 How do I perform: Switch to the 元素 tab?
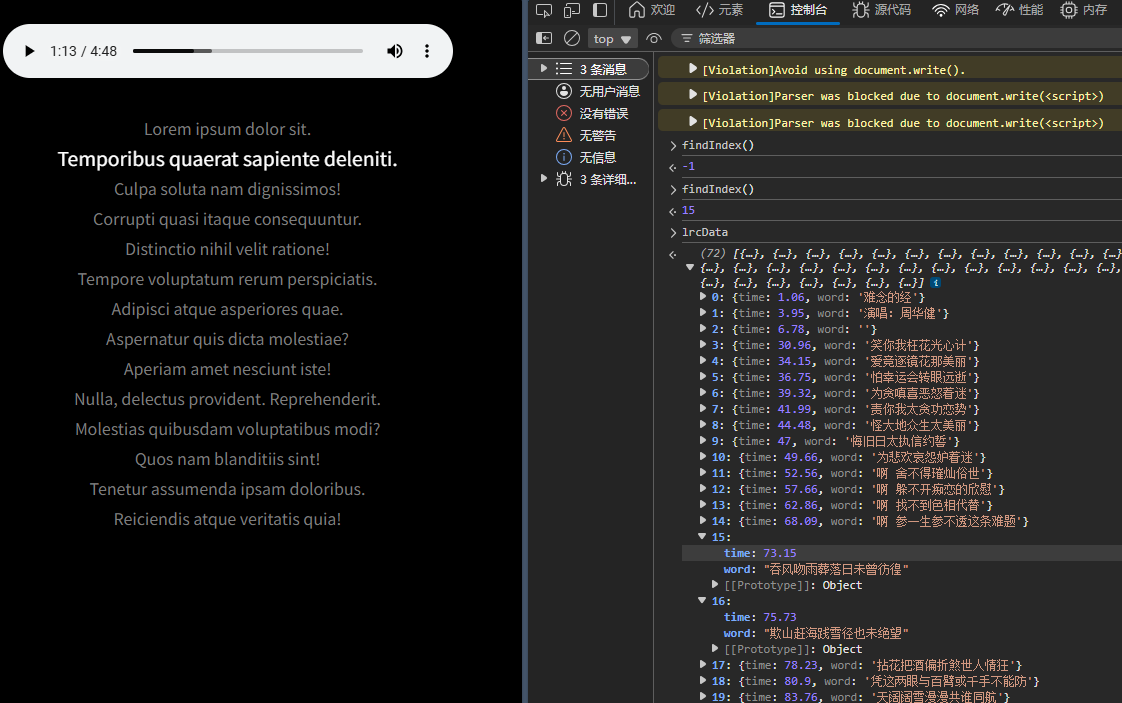pos(720,10)
